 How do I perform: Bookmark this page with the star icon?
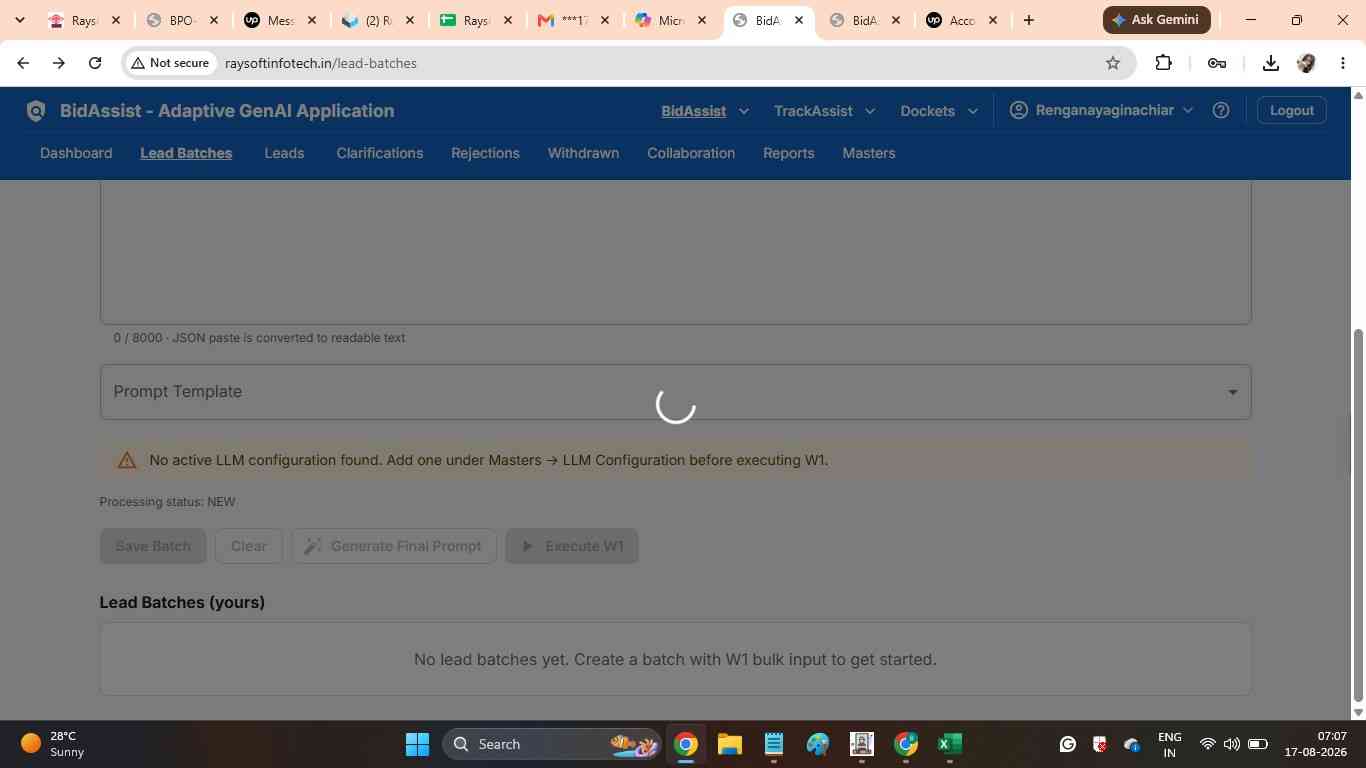pyautogui.click(x=1113, y=63)
